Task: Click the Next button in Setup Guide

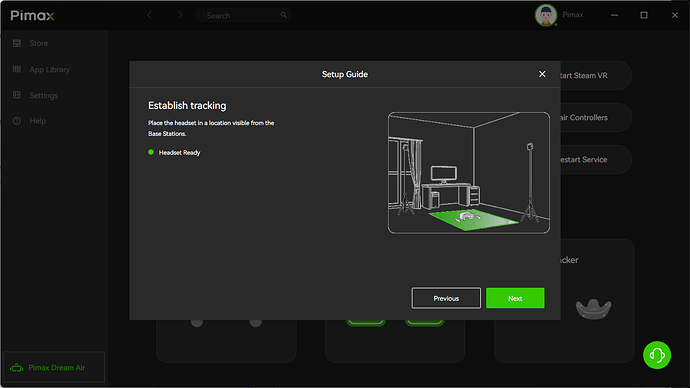Action: [515, 298]
